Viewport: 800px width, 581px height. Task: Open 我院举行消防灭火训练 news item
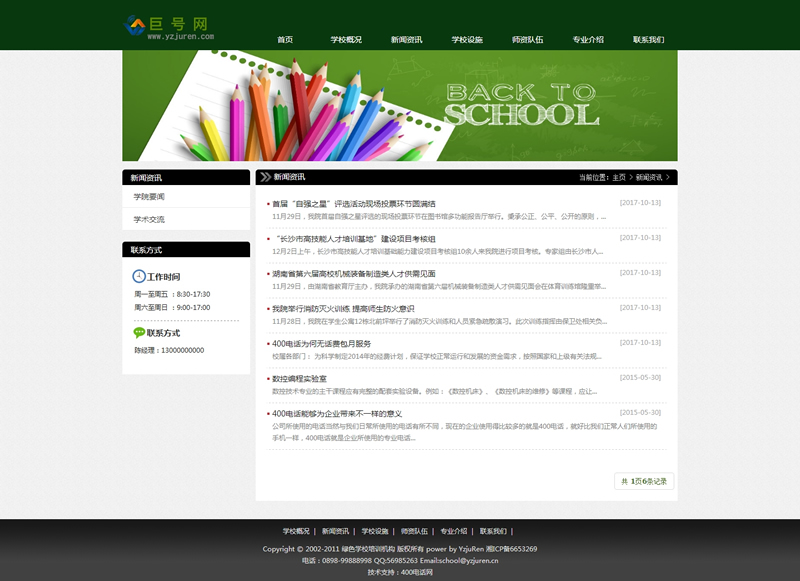tap(343, 309)
